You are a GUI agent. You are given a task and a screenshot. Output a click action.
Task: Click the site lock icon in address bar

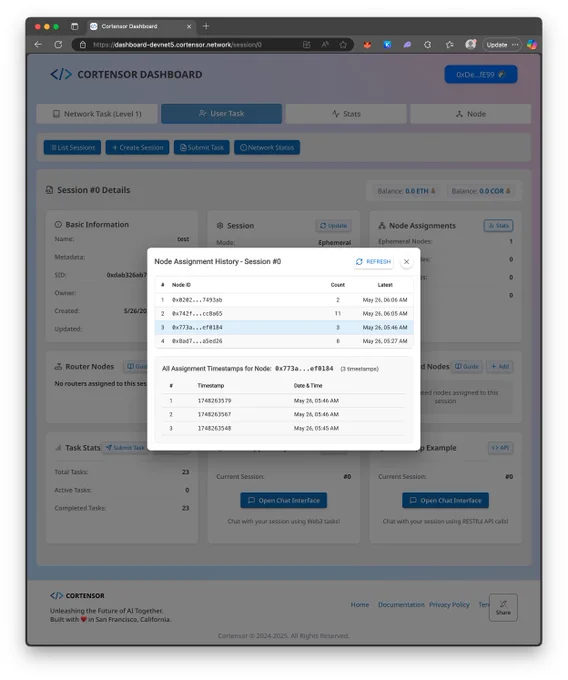tap(83, 44)
